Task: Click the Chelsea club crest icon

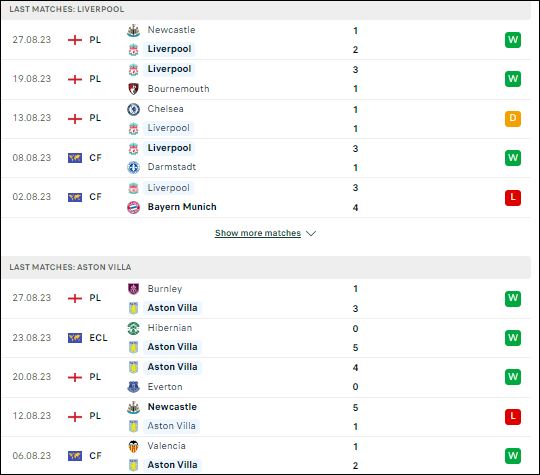Action: pos(133,109)
